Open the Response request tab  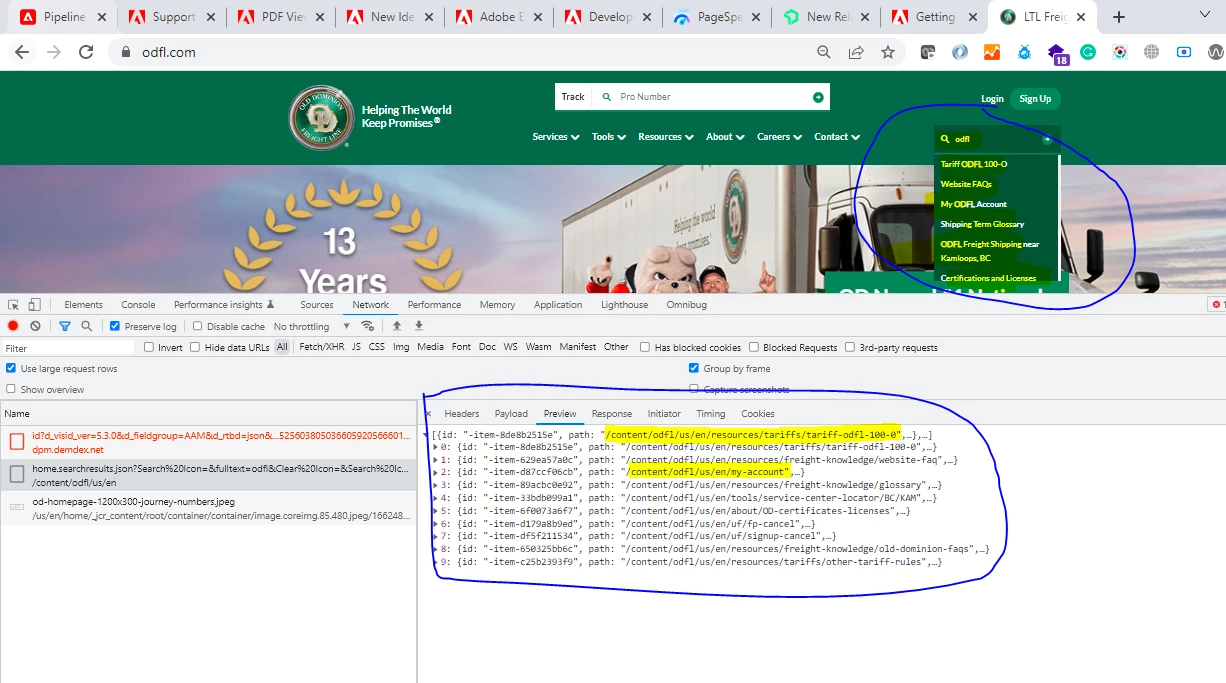(612, 414)
